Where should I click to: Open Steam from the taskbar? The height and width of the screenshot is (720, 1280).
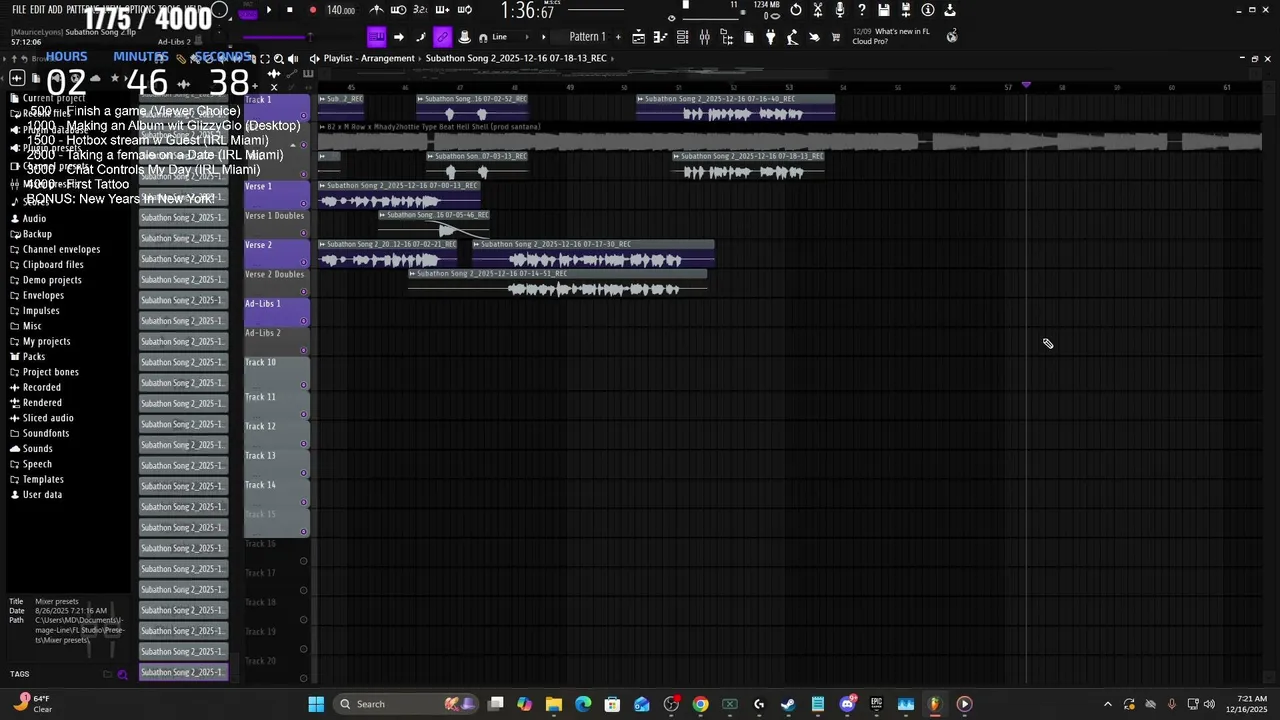point(788,704)
